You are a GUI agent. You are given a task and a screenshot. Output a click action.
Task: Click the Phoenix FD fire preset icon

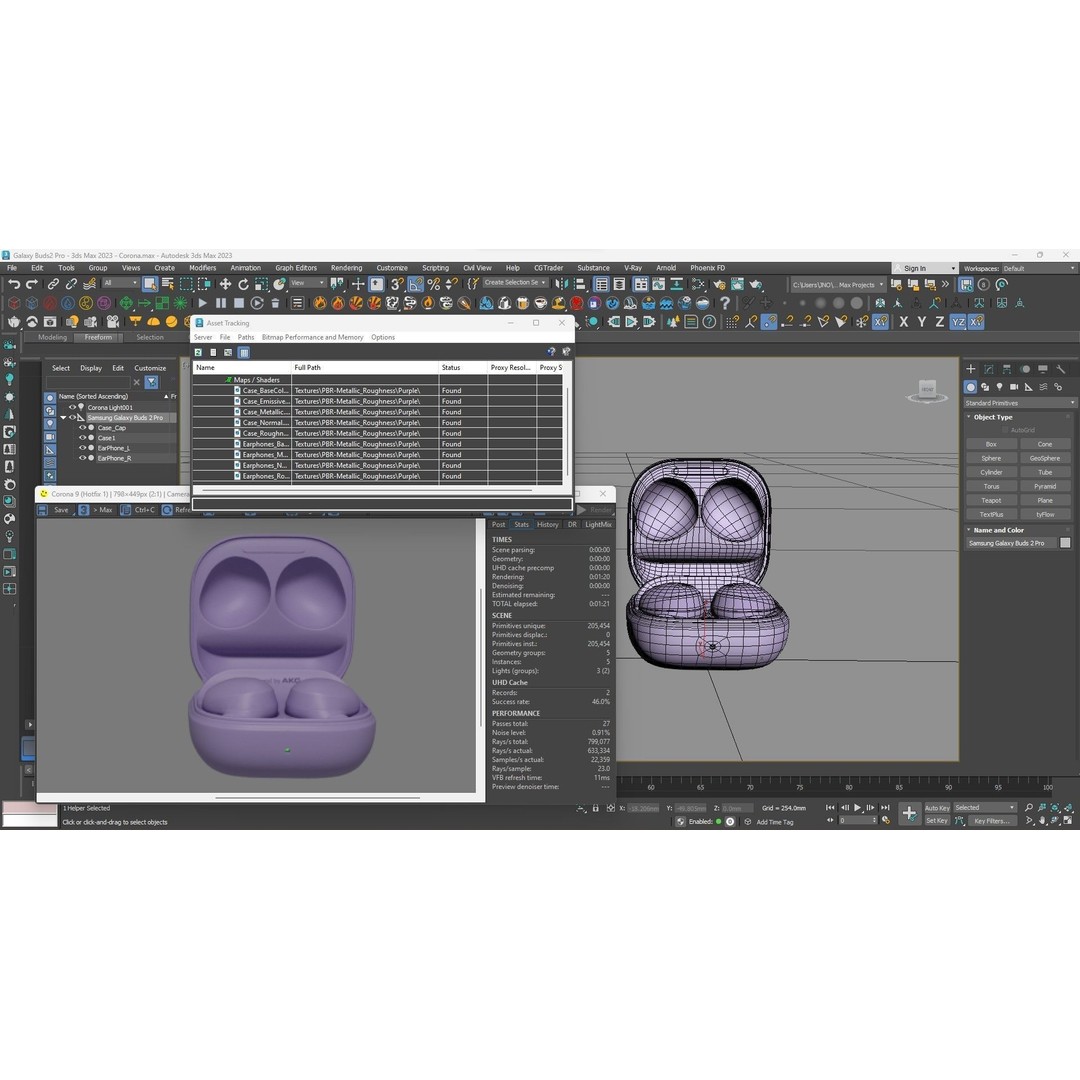(x=320, y=303)
